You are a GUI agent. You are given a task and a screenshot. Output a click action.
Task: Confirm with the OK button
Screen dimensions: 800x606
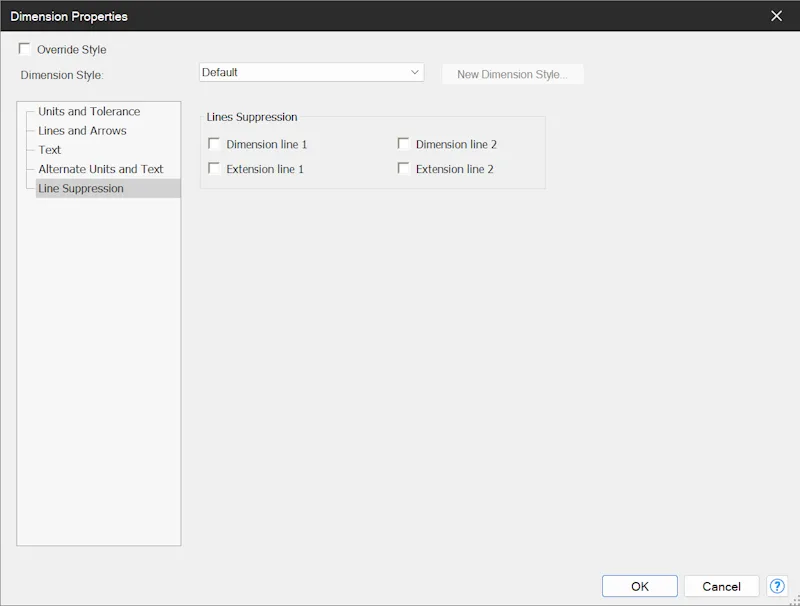click(x=640, y=586)
